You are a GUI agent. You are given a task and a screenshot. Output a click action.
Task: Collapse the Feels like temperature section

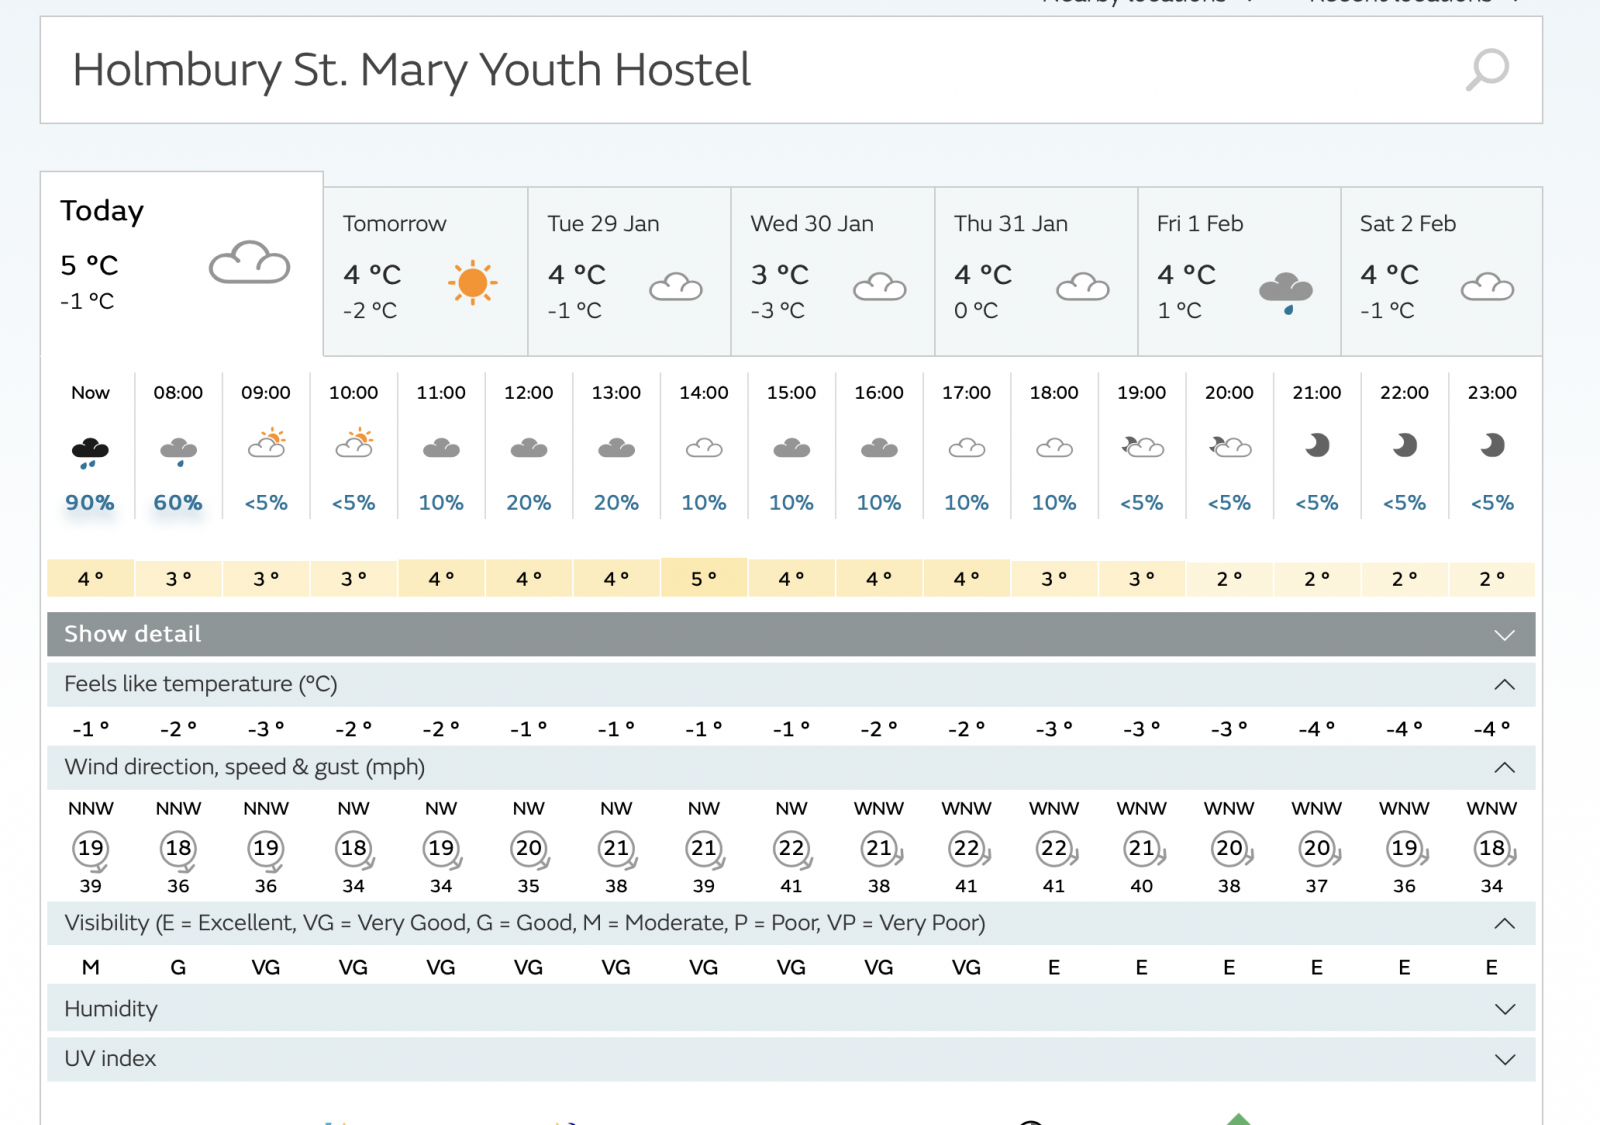[x=791, y=684]
